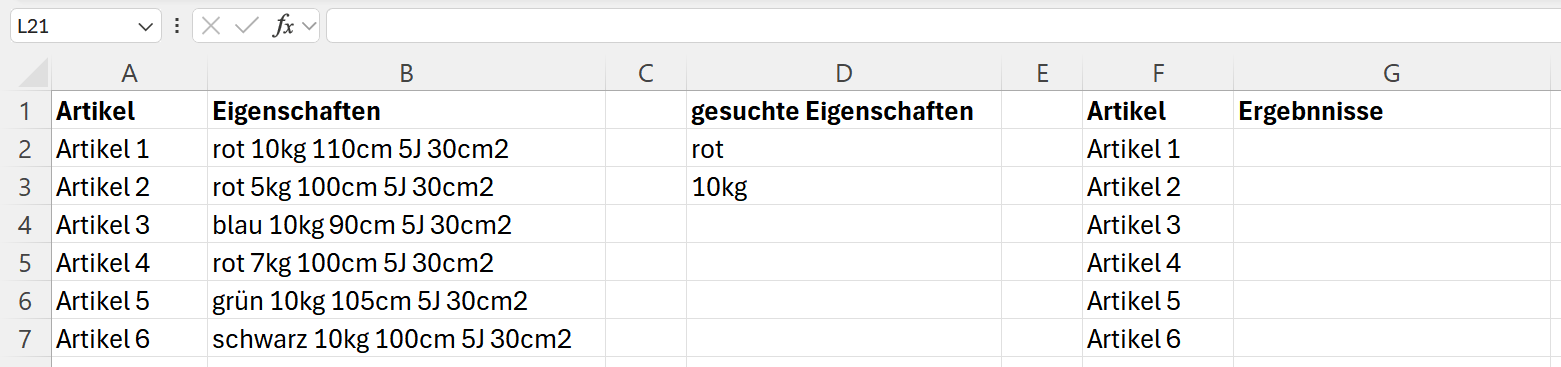Click the Cancel X icon in formula bar
This screenshot has height=367, width=1561.
tap(210, 27)
